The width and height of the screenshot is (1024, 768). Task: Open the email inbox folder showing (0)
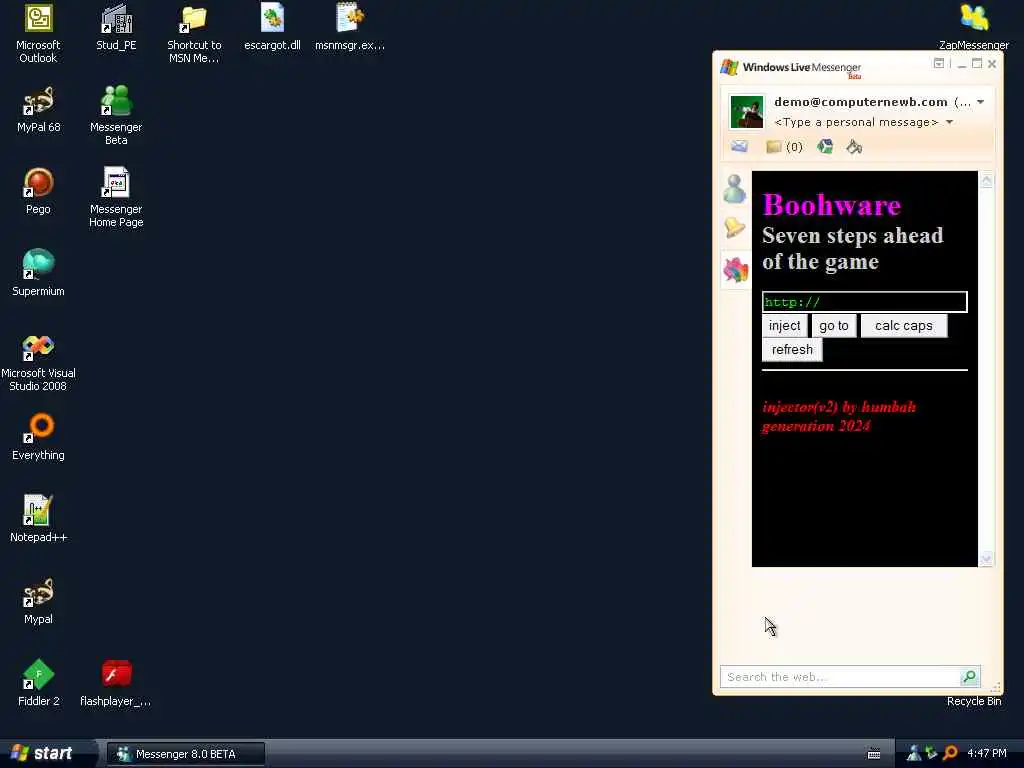pos(784,147)
